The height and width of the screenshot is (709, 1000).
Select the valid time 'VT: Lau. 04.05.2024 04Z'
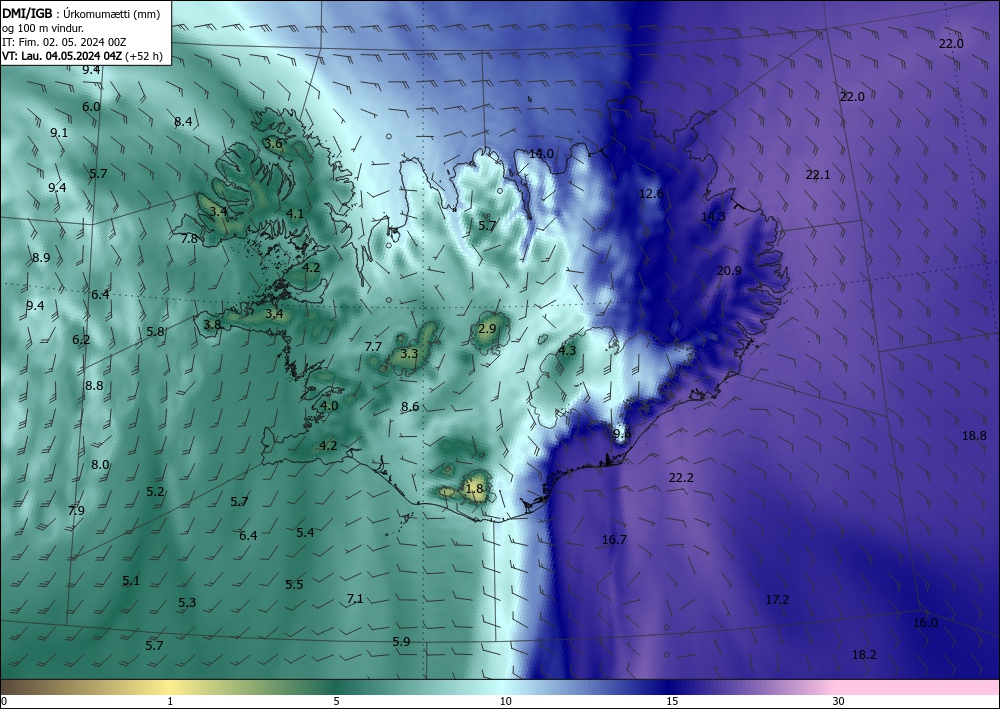(x=62, y=56)
